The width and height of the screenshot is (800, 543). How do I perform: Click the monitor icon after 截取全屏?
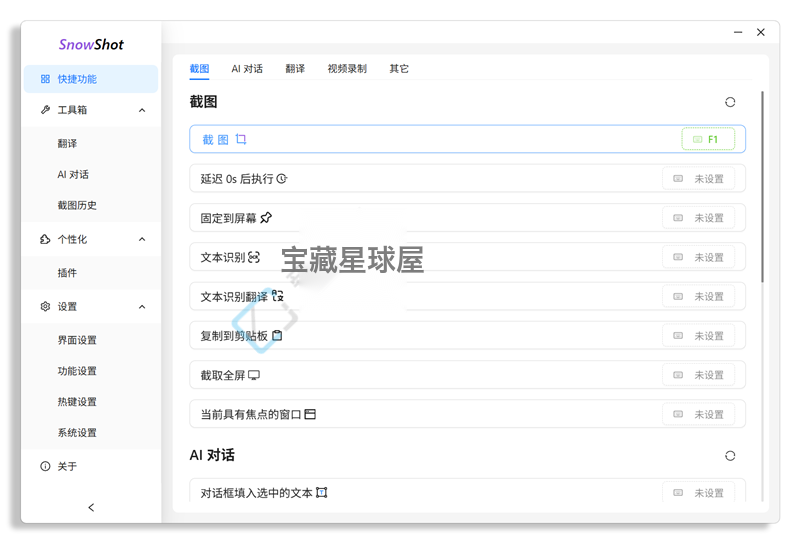(254, 375)
